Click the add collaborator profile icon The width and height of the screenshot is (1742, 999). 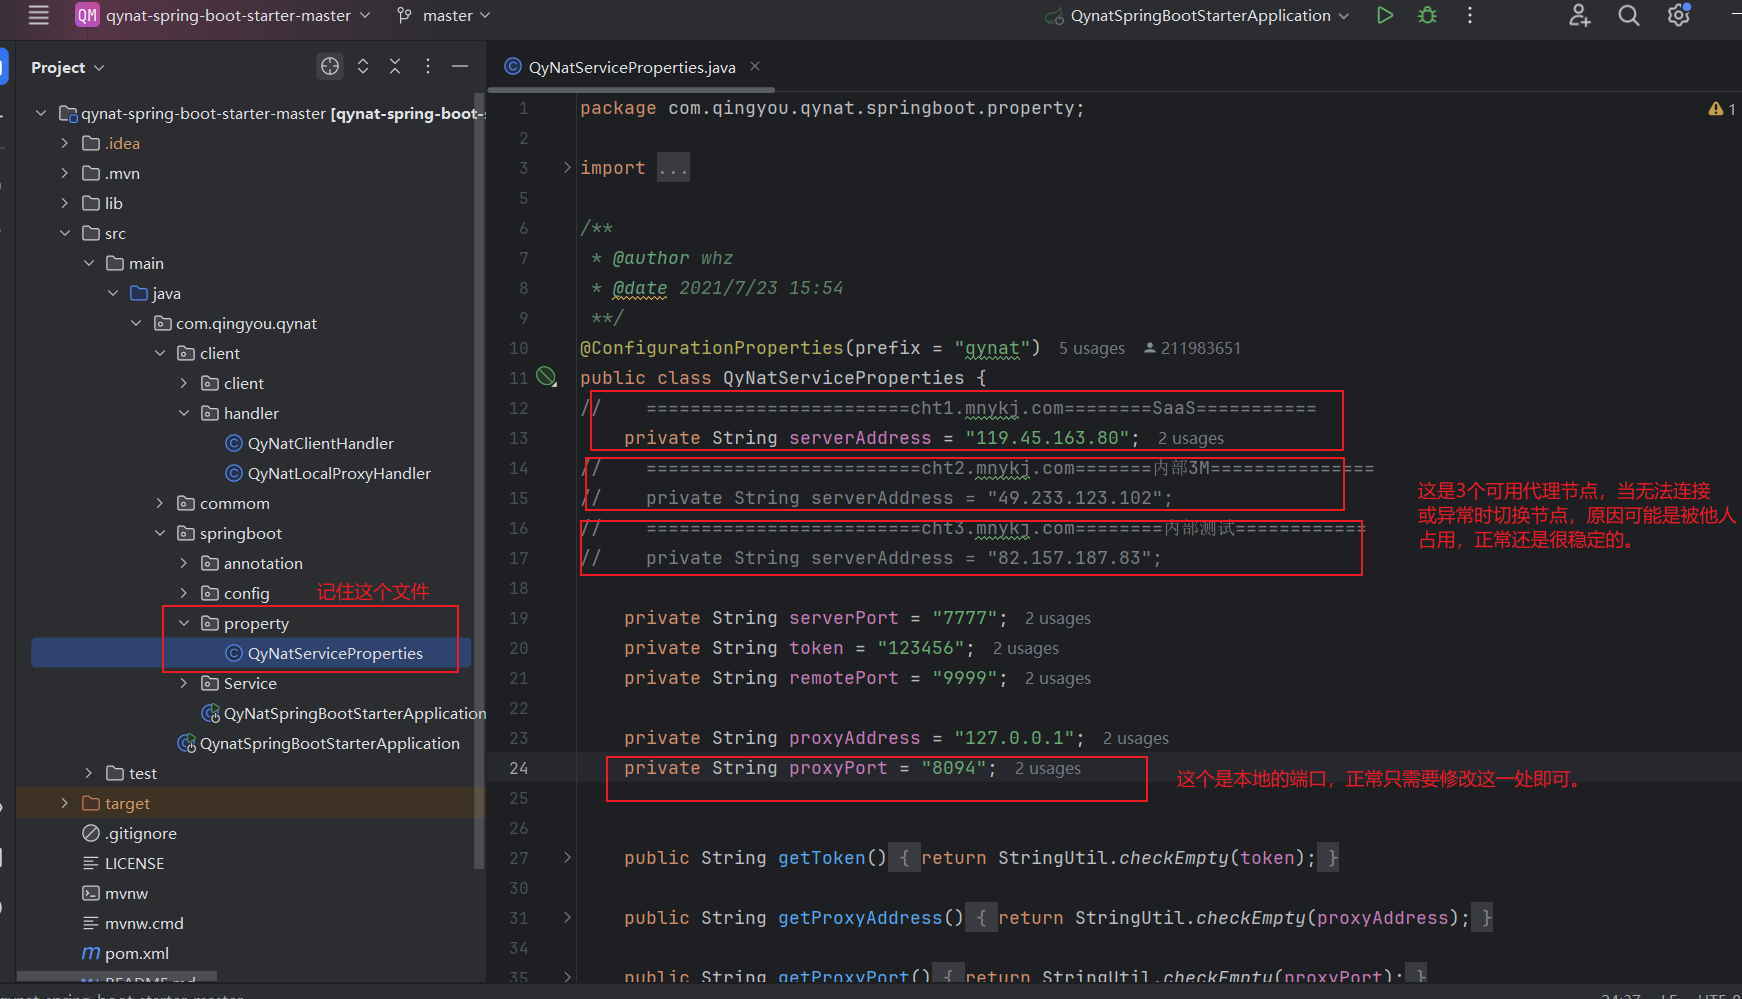pos(1579,16)
